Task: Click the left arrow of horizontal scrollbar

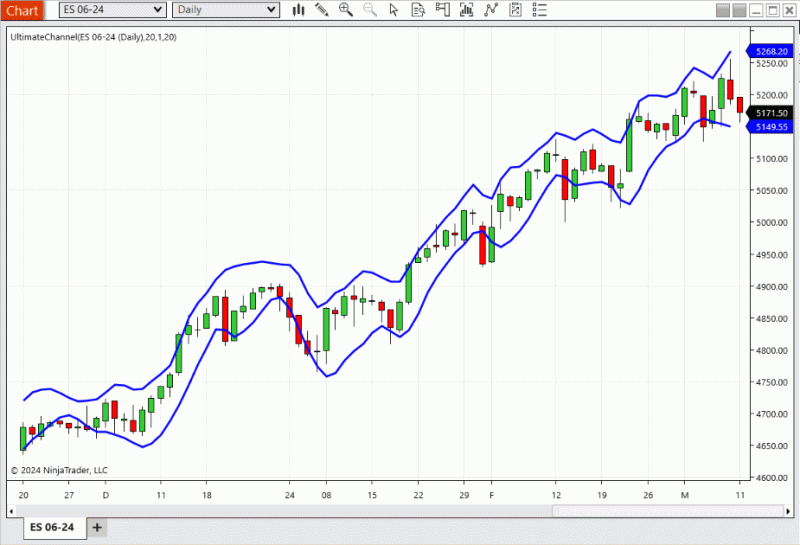Action: click(11, 511)
